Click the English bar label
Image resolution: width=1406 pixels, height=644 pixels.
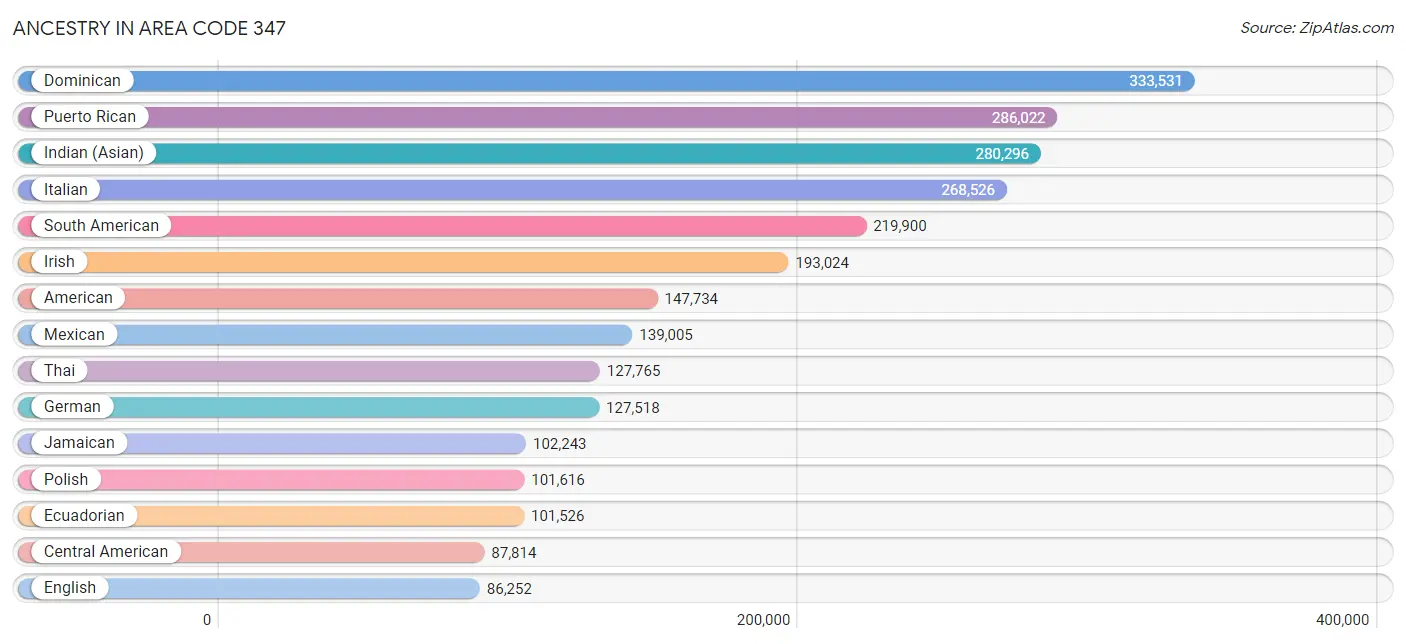tap(69, 588)
